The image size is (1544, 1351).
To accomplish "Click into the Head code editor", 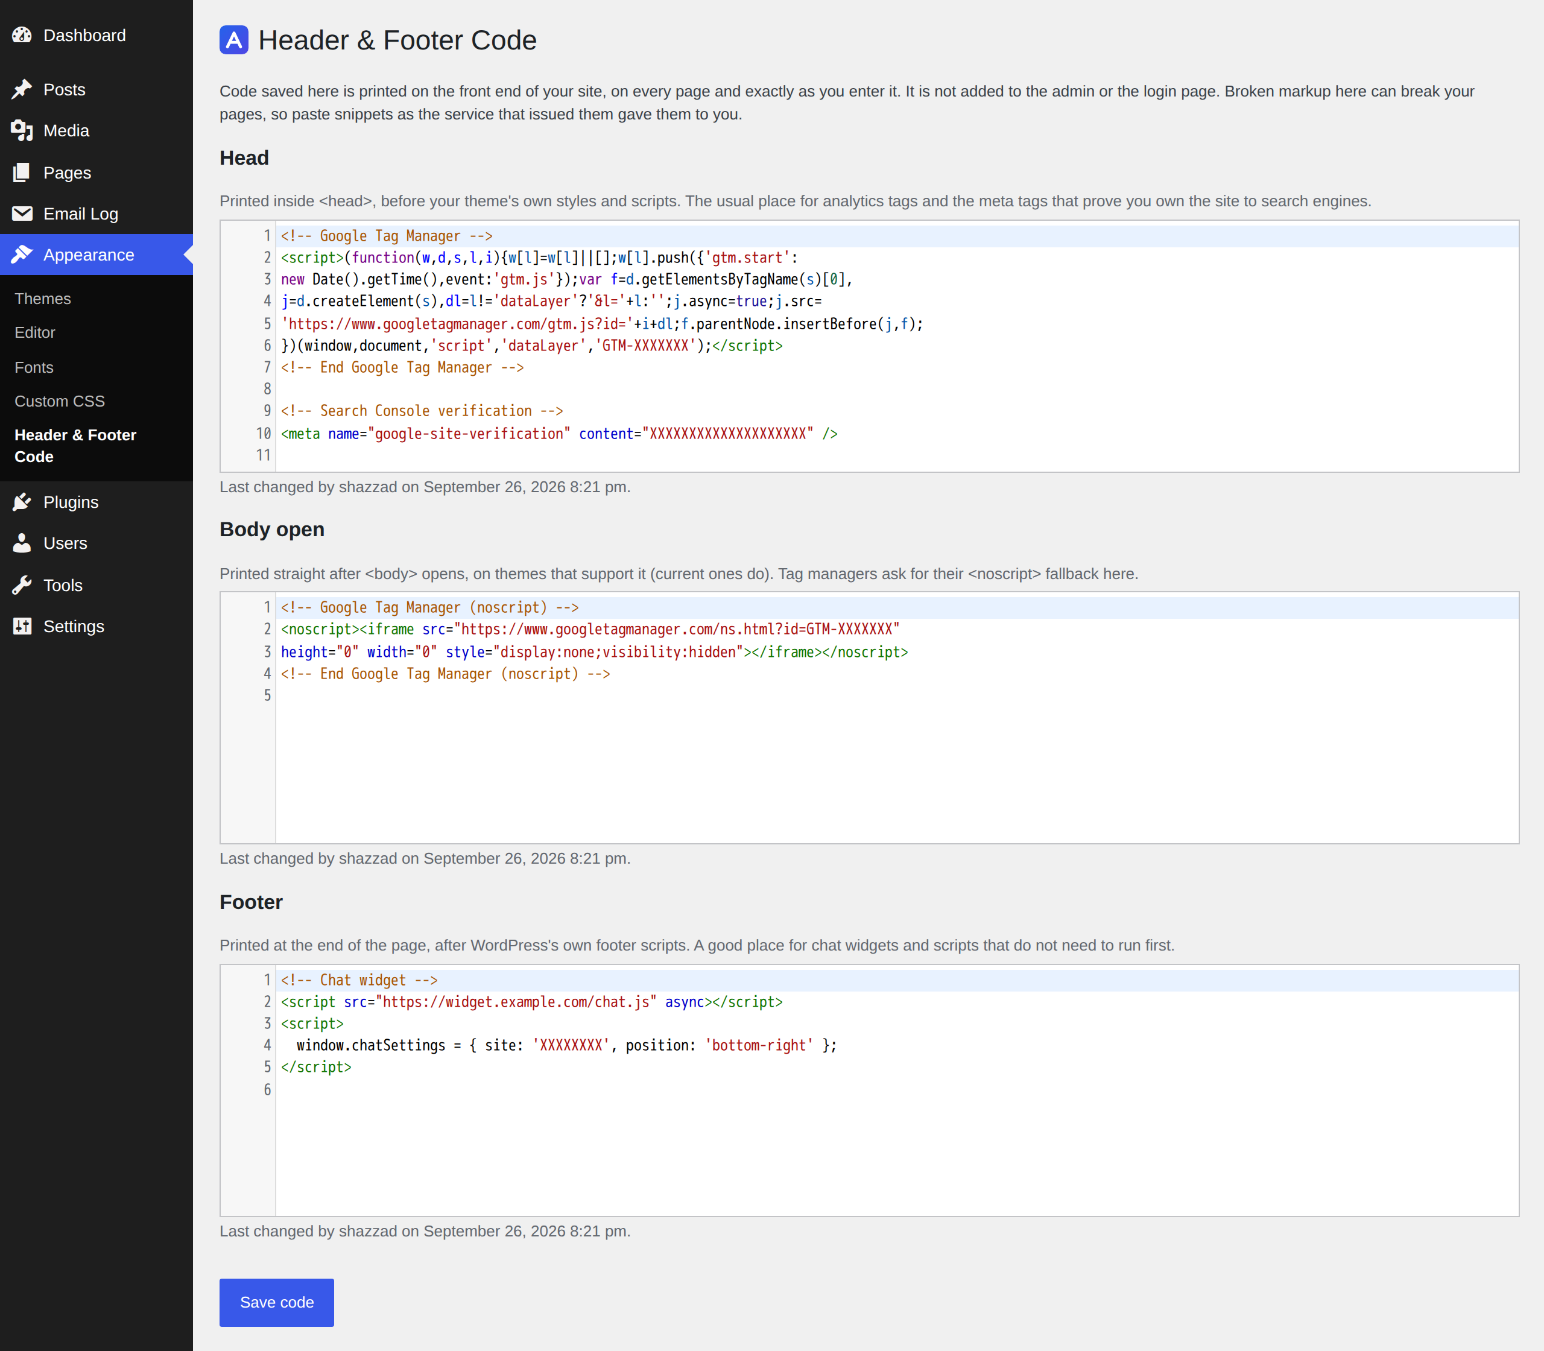I will click(x=869, y=346).
